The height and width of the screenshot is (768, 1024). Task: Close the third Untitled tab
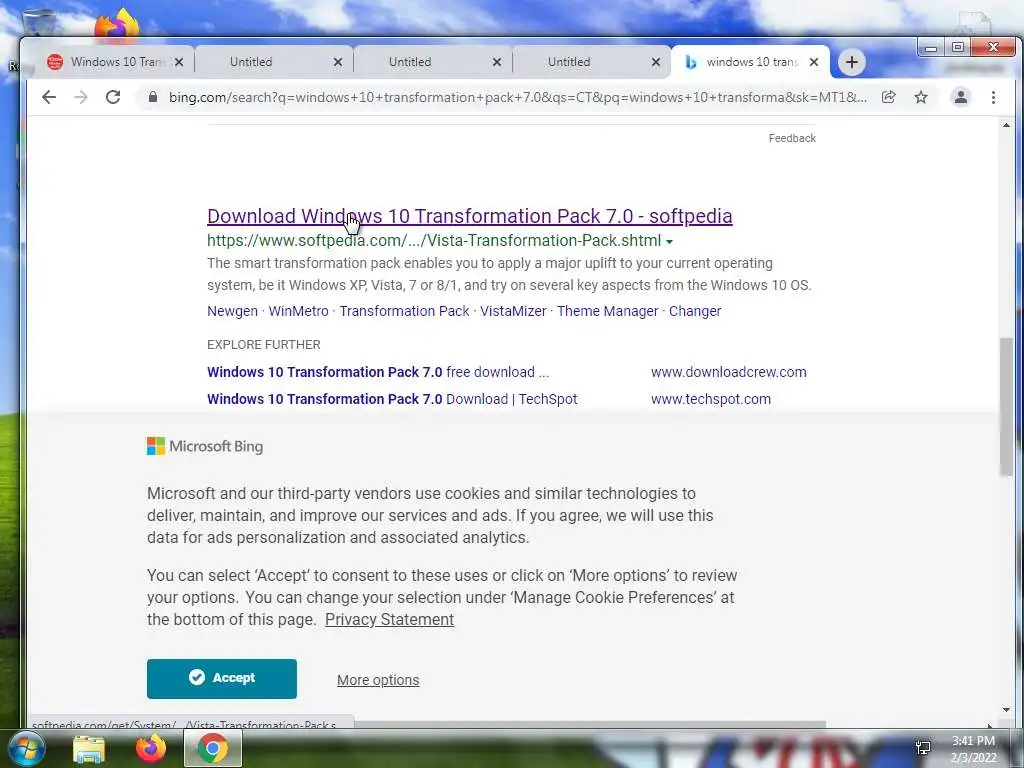(x=656, y=62)
